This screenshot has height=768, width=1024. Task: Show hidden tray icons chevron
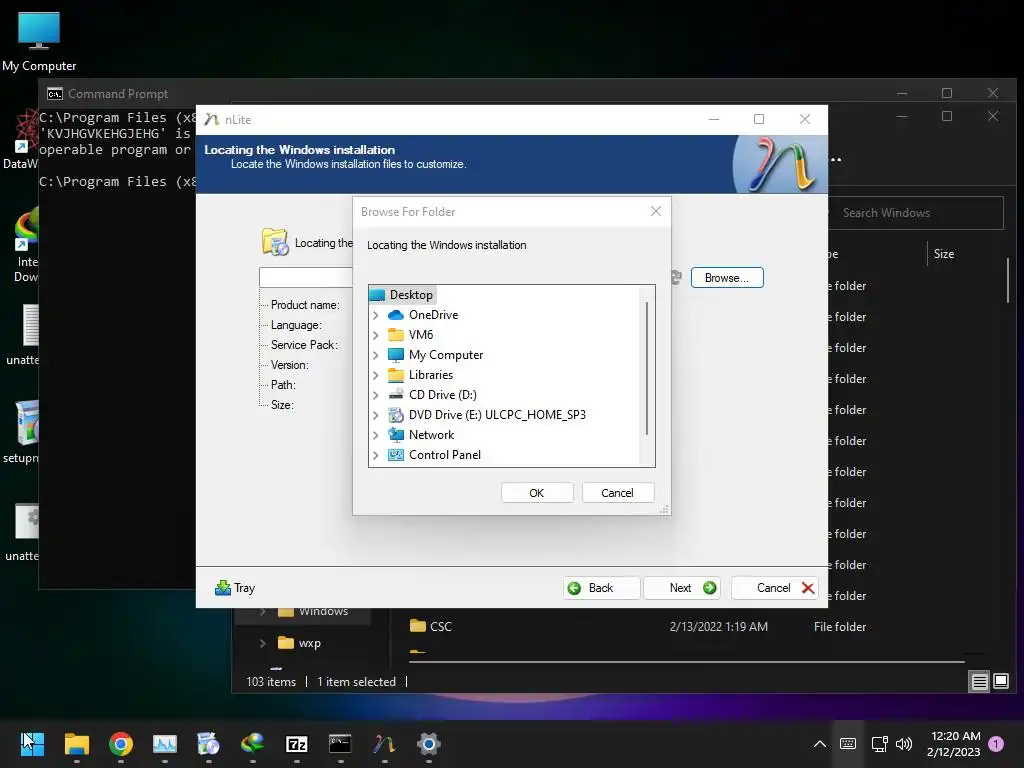point(820,744)
